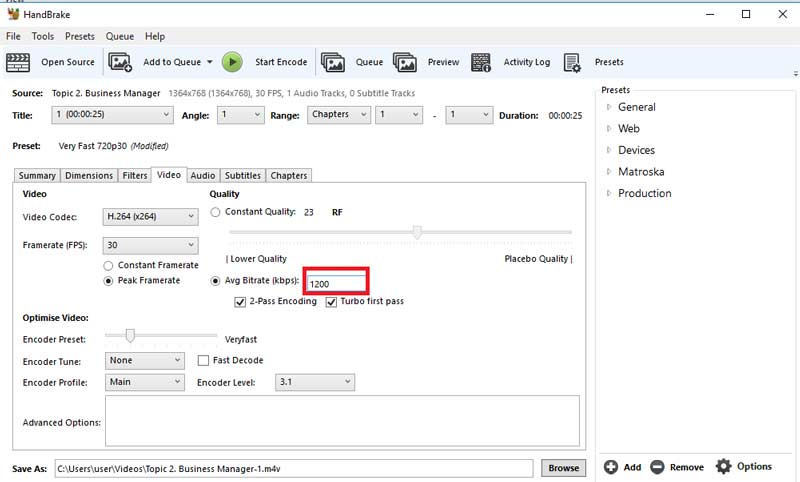Select Constant Framerate option
800x482 pixels.
tap(108, 266)
